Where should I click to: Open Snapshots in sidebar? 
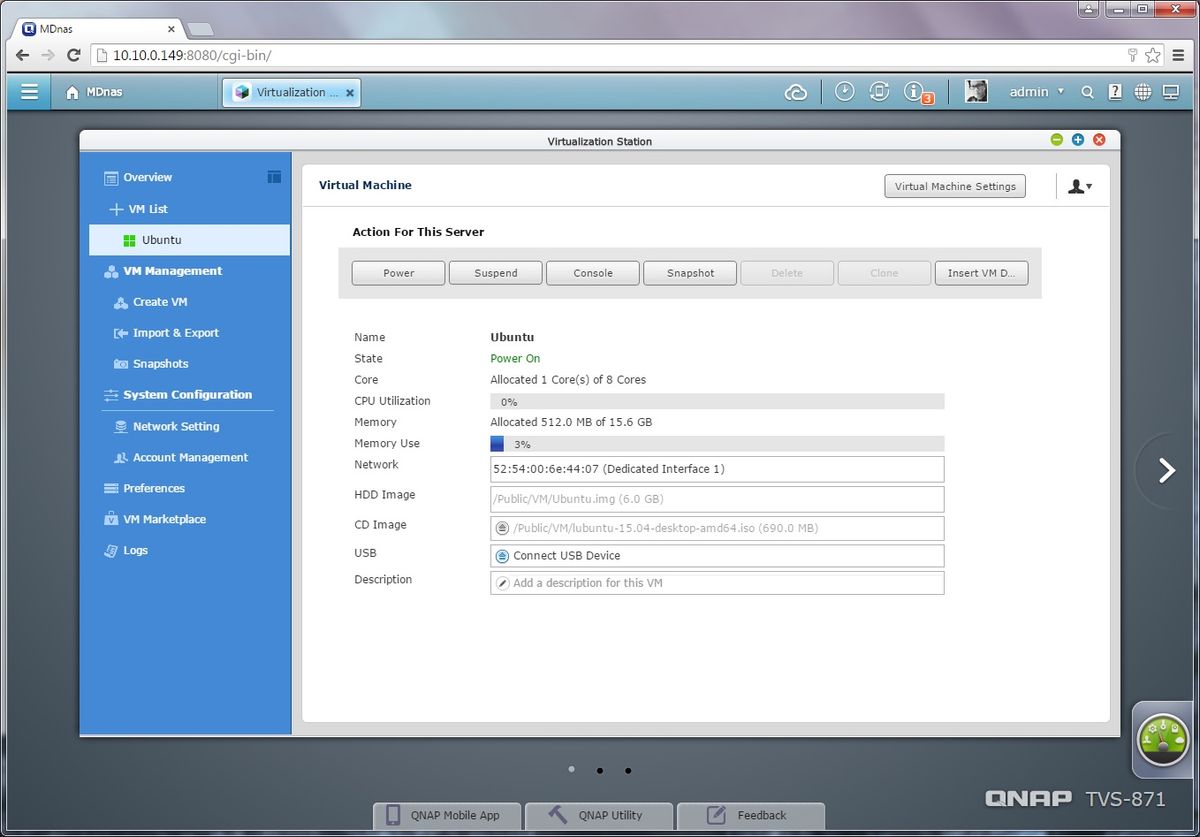click(160, 364)
